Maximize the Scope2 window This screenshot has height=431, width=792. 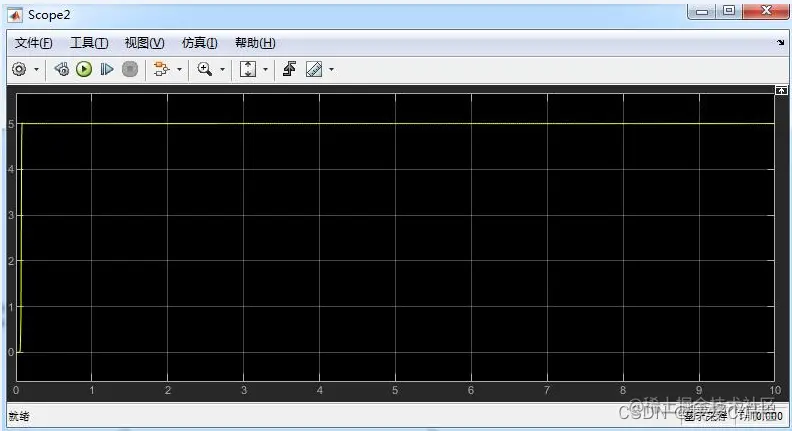tap(728, 11)
